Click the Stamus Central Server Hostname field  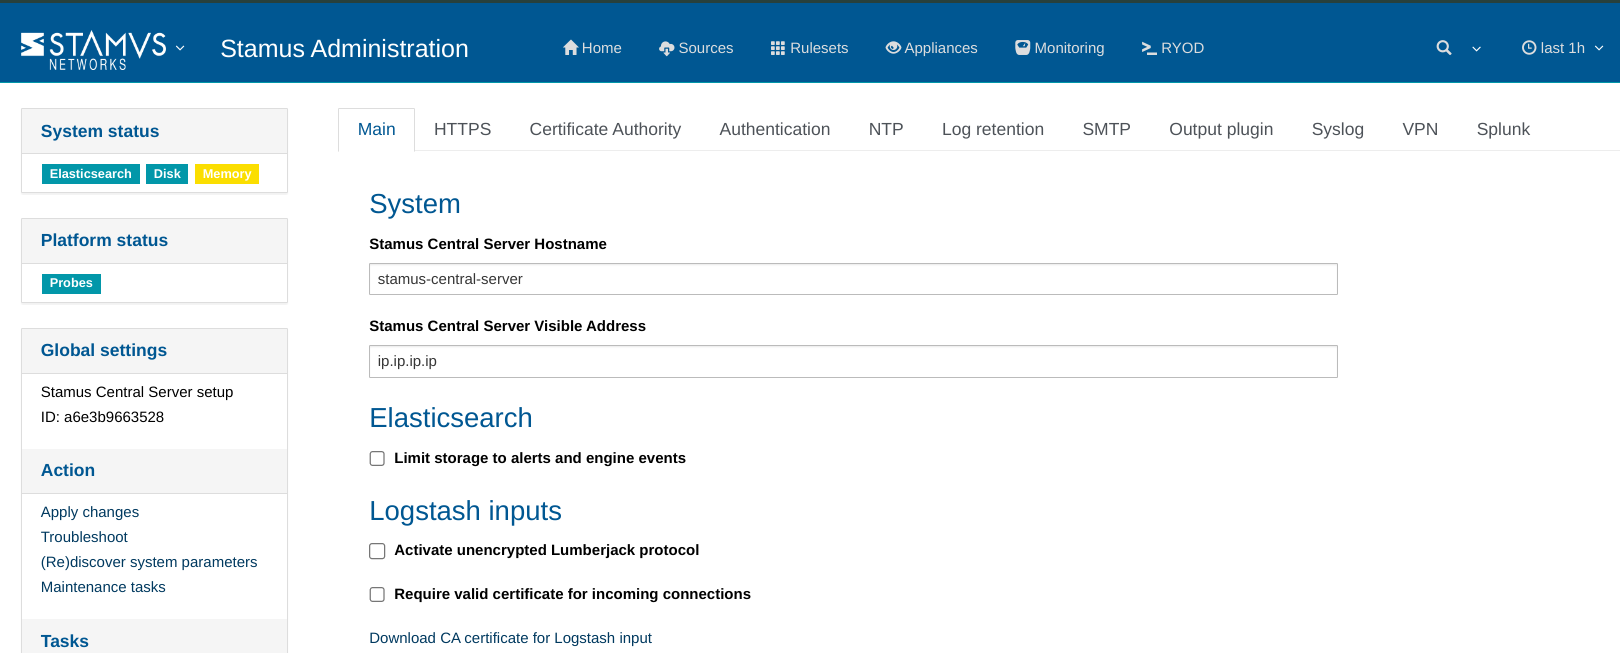(853, 279)
